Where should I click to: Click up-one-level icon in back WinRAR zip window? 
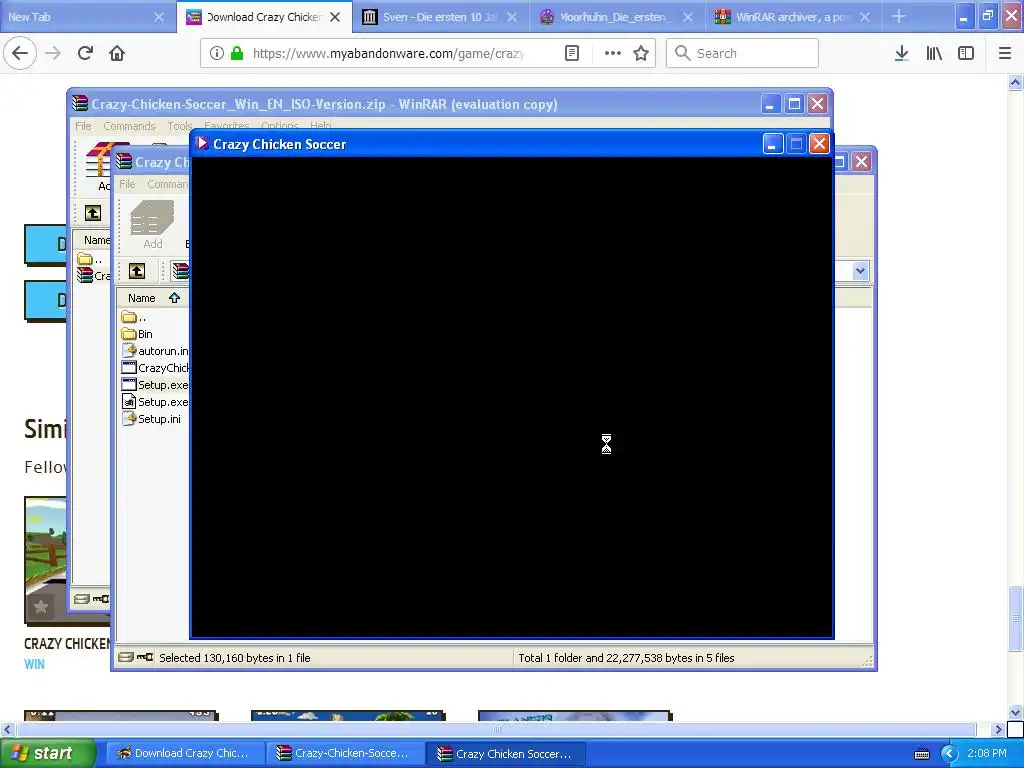click(93, 213)
